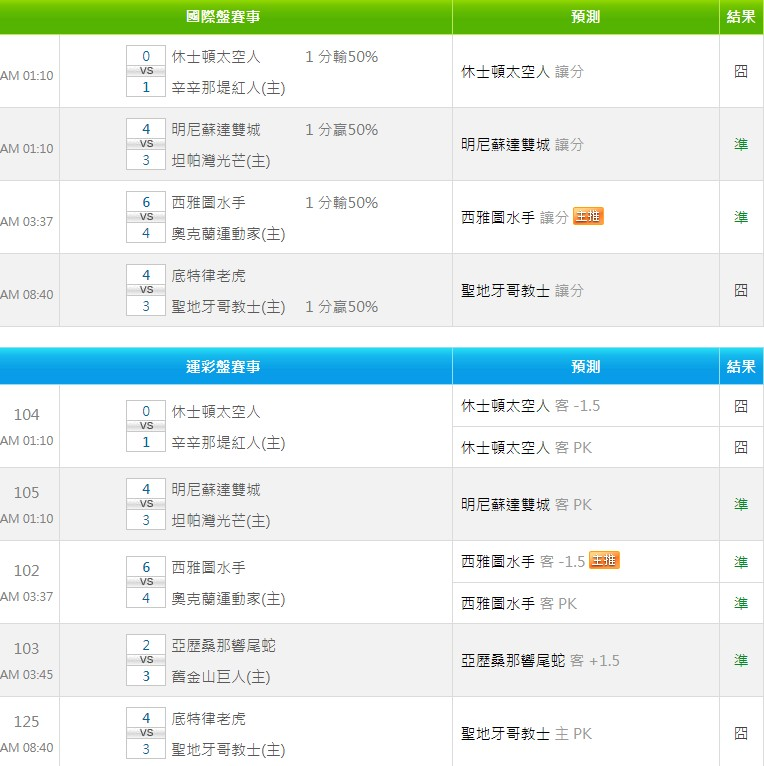Click 舊金山巨人(主) team name
Viewport: 764px width, 766px height.
tap(221, 677)
